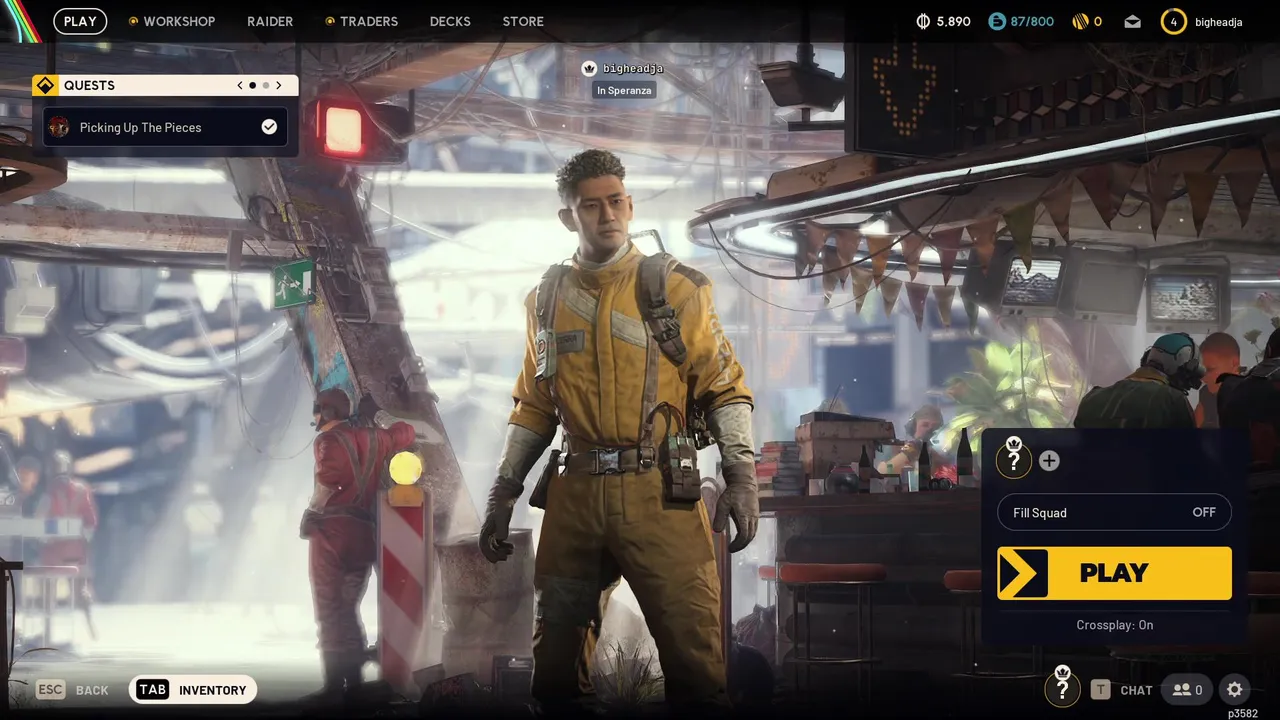Click the level 4 badge icon

pyautogui.click(x=1173, y=21)
